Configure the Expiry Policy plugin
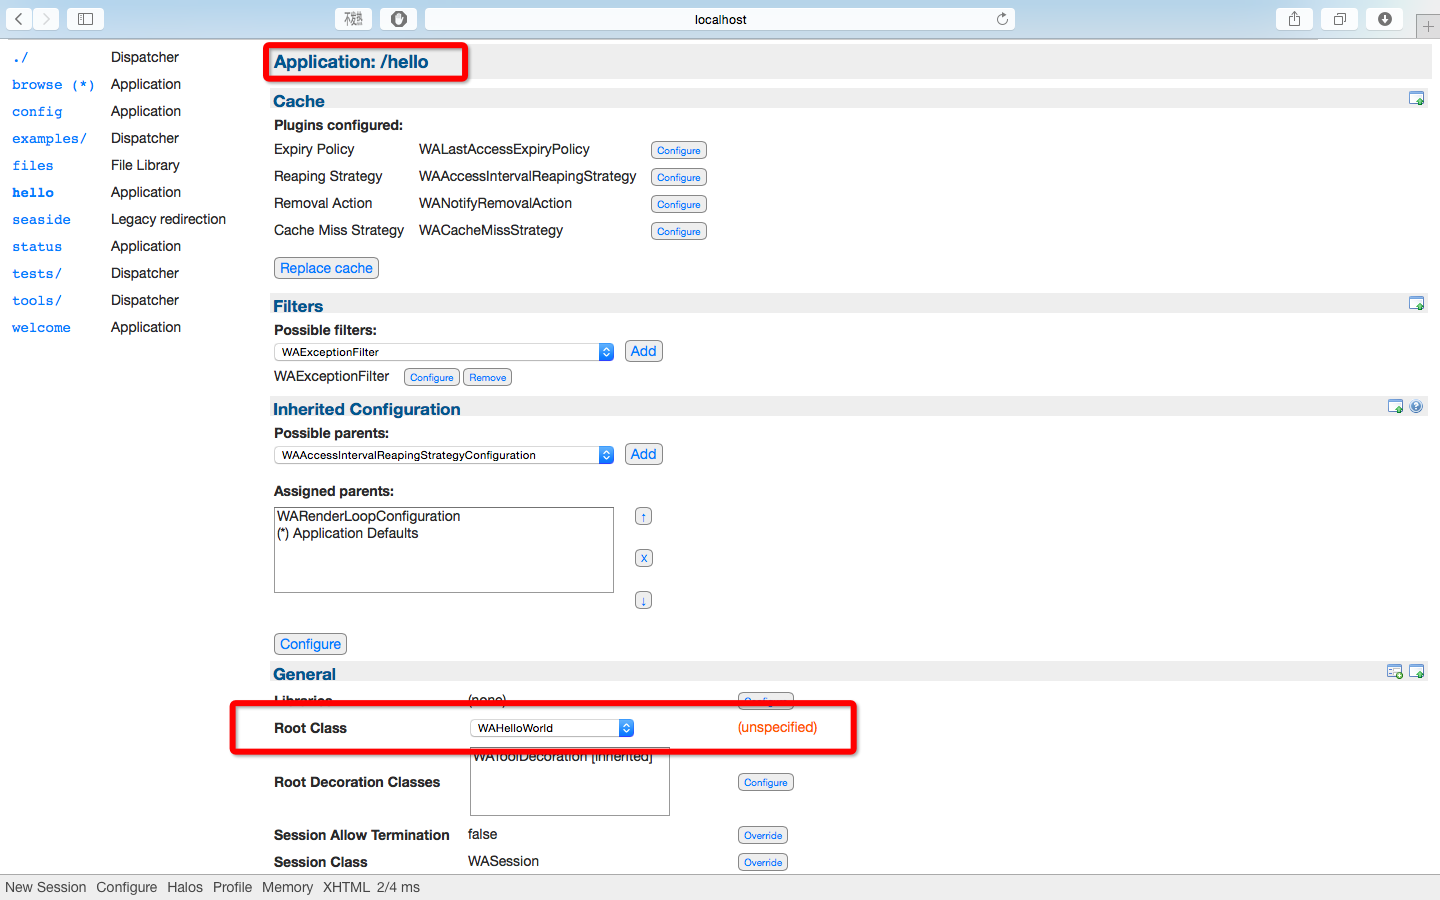The height and width of the screenshot is (900, 1440). (x=679, y=150)
